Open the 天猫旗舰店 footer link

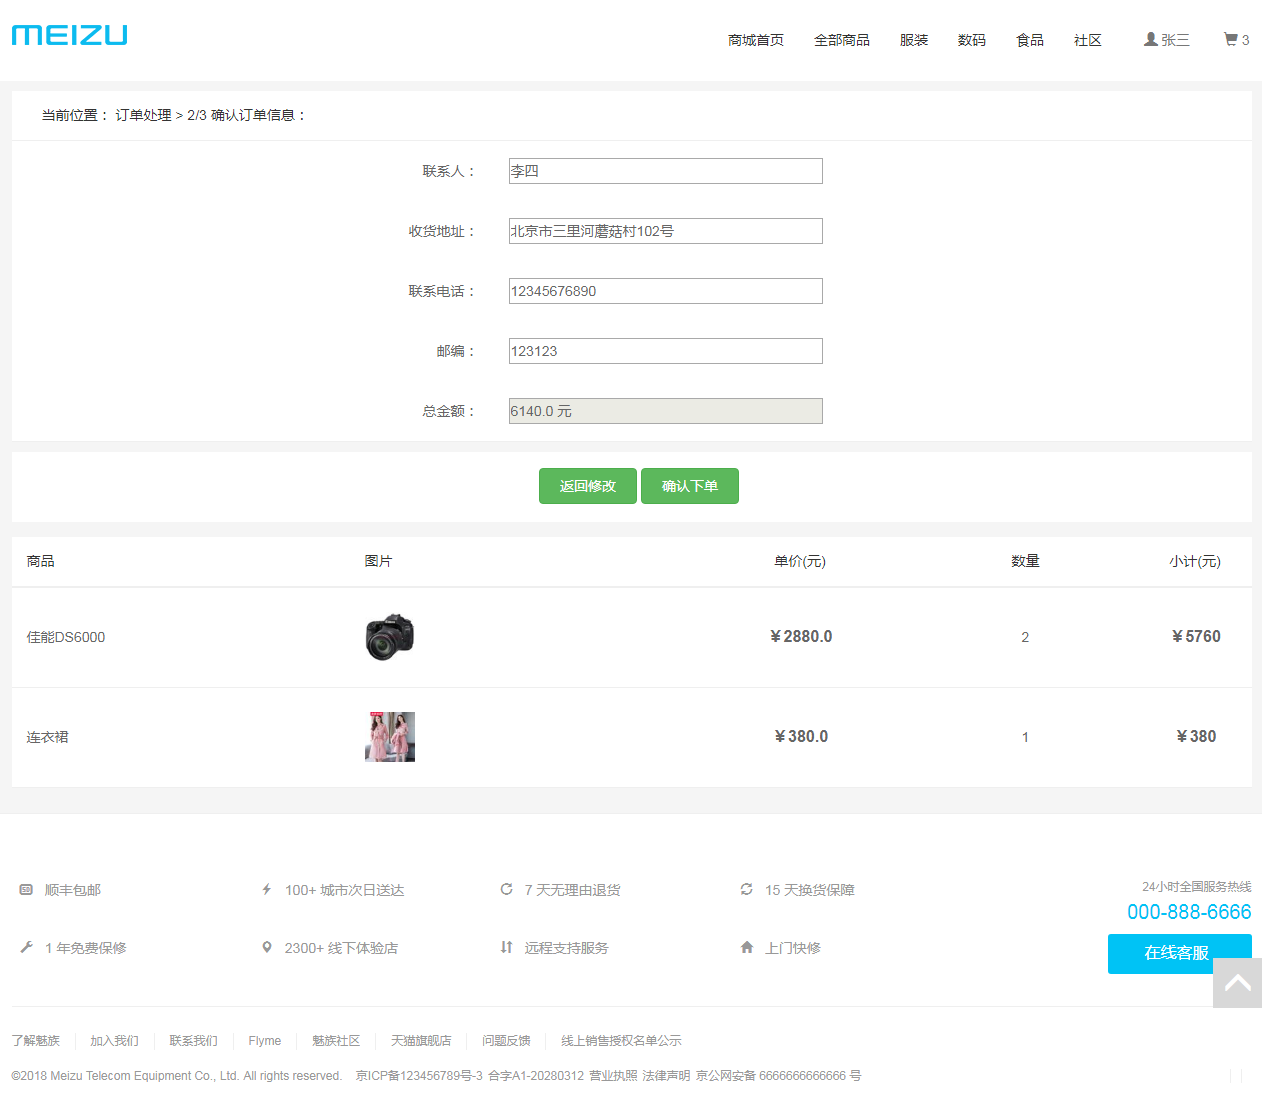click(421, 1041)
